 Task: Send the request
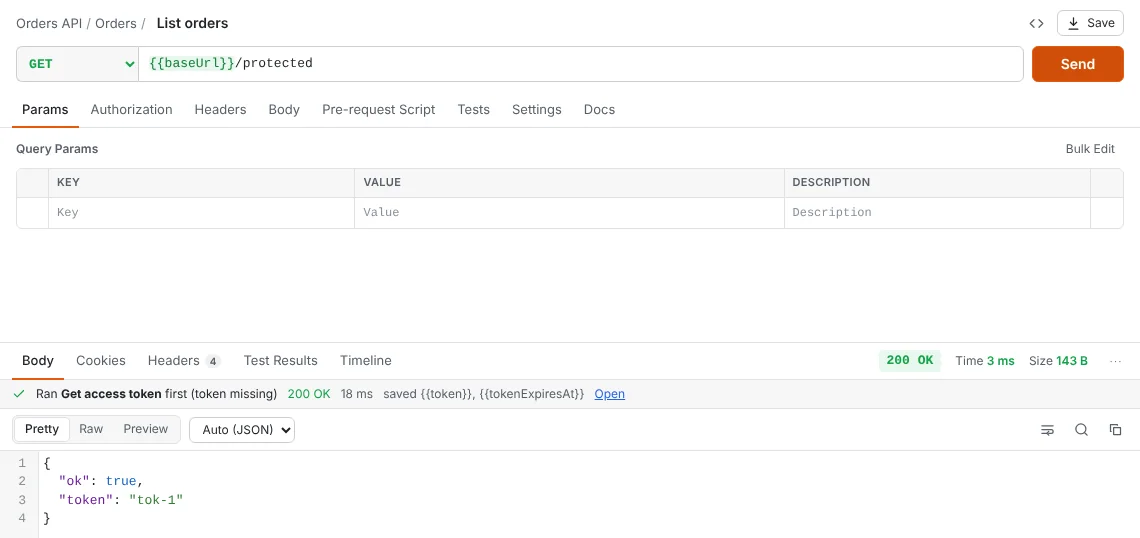[x=1077, y=64]
